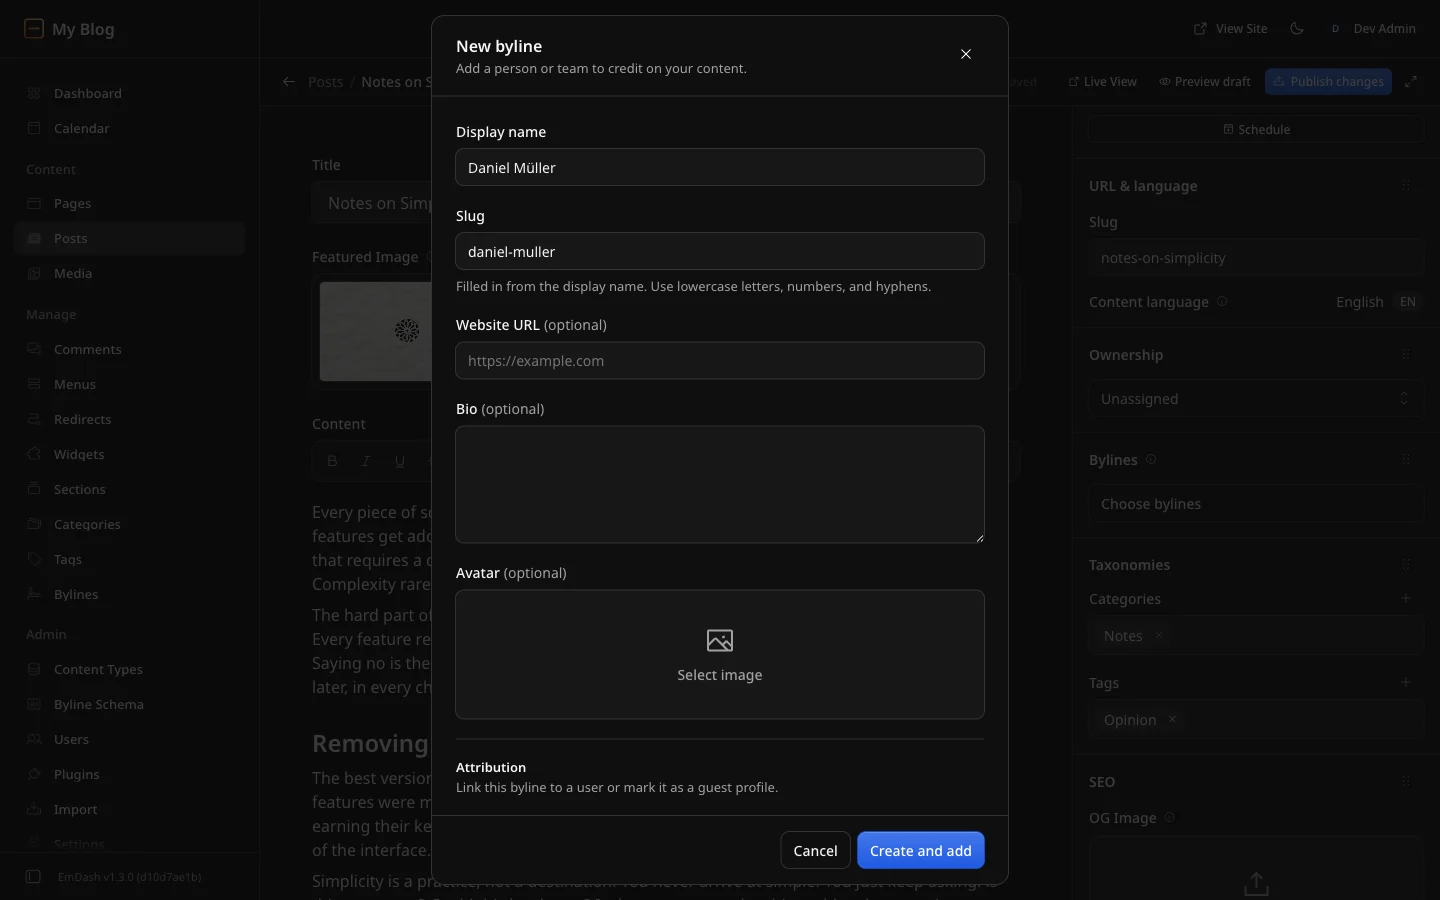Open Pages in the sidebar
Image resolution: width=1440 pixels, height=900 pixels.
tap(130, 203)
